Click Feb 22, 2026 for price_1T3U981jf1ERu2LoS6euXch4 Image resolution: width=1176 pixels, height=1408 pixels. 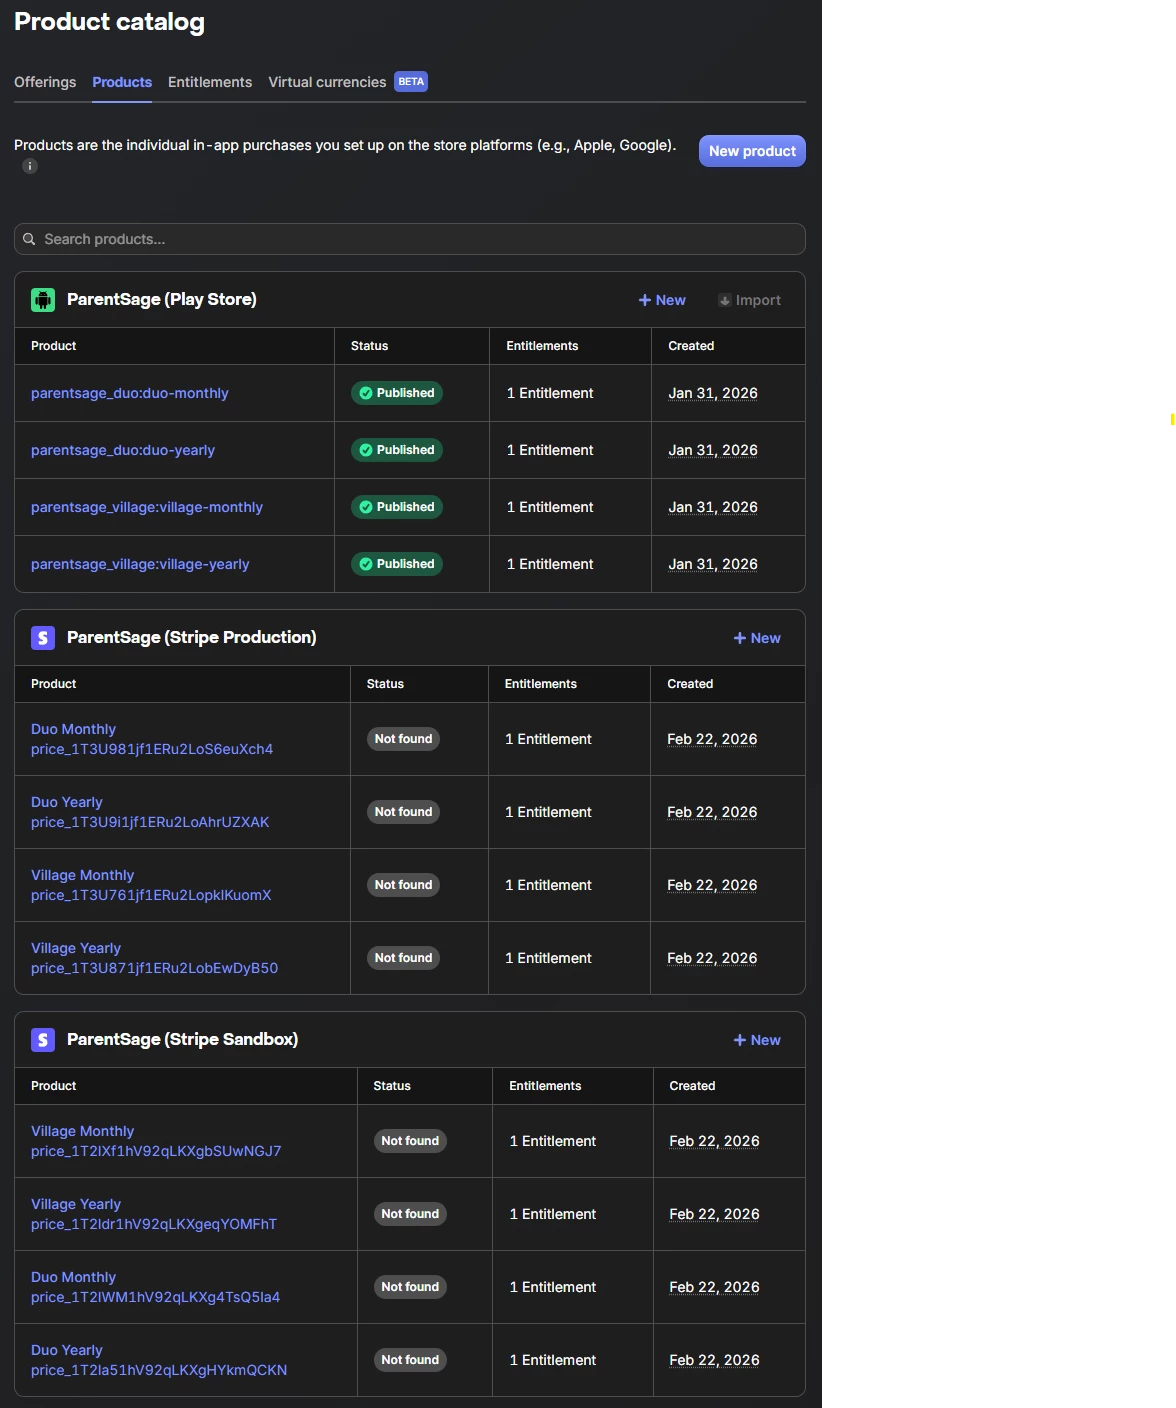point(712,739)
